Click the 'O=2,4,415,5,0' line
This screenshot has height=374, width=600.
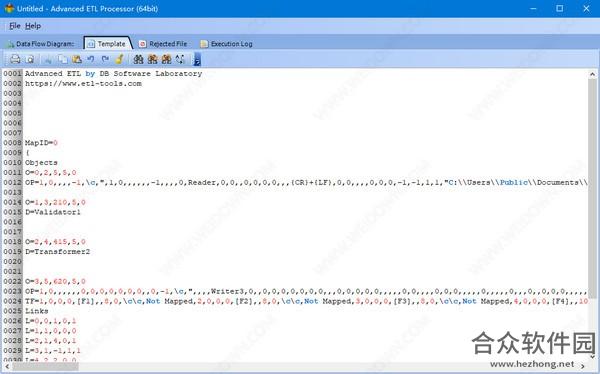[55, 242]
